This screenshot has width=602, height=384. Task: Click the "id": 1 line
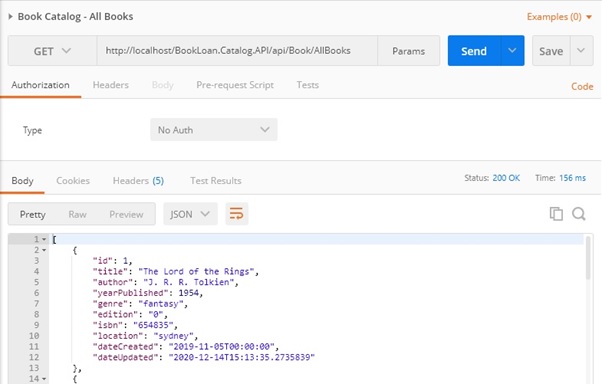coord(112,261)
